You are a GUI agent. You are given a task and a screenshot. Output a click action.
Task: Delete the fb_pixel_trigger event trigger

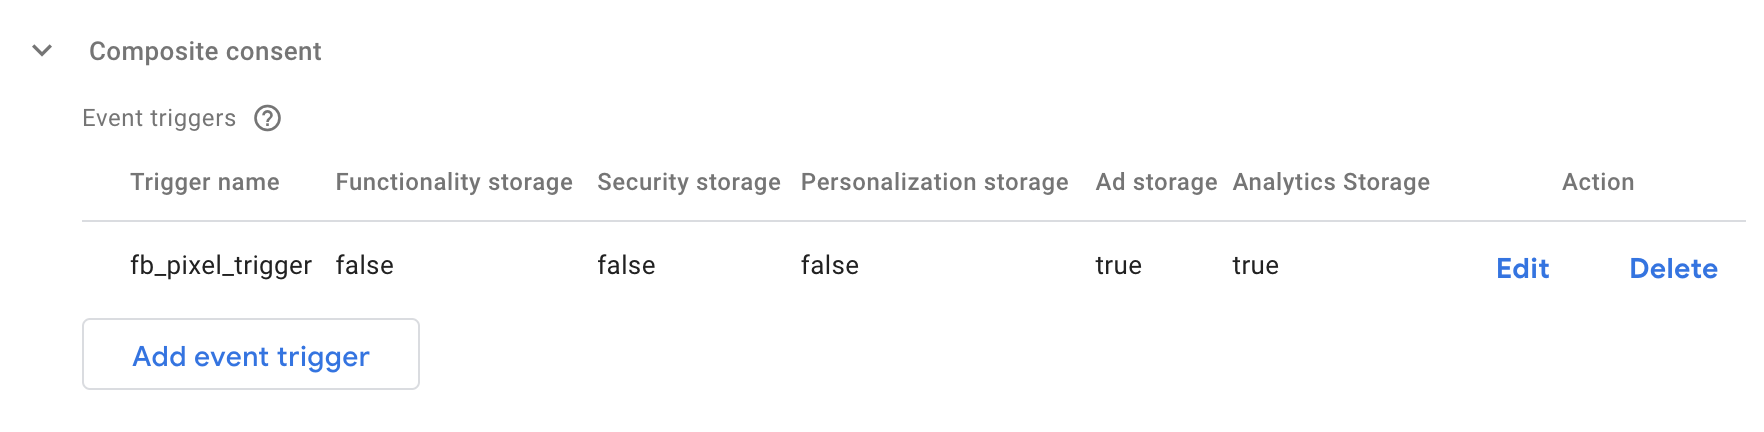tap(1673, 268)
